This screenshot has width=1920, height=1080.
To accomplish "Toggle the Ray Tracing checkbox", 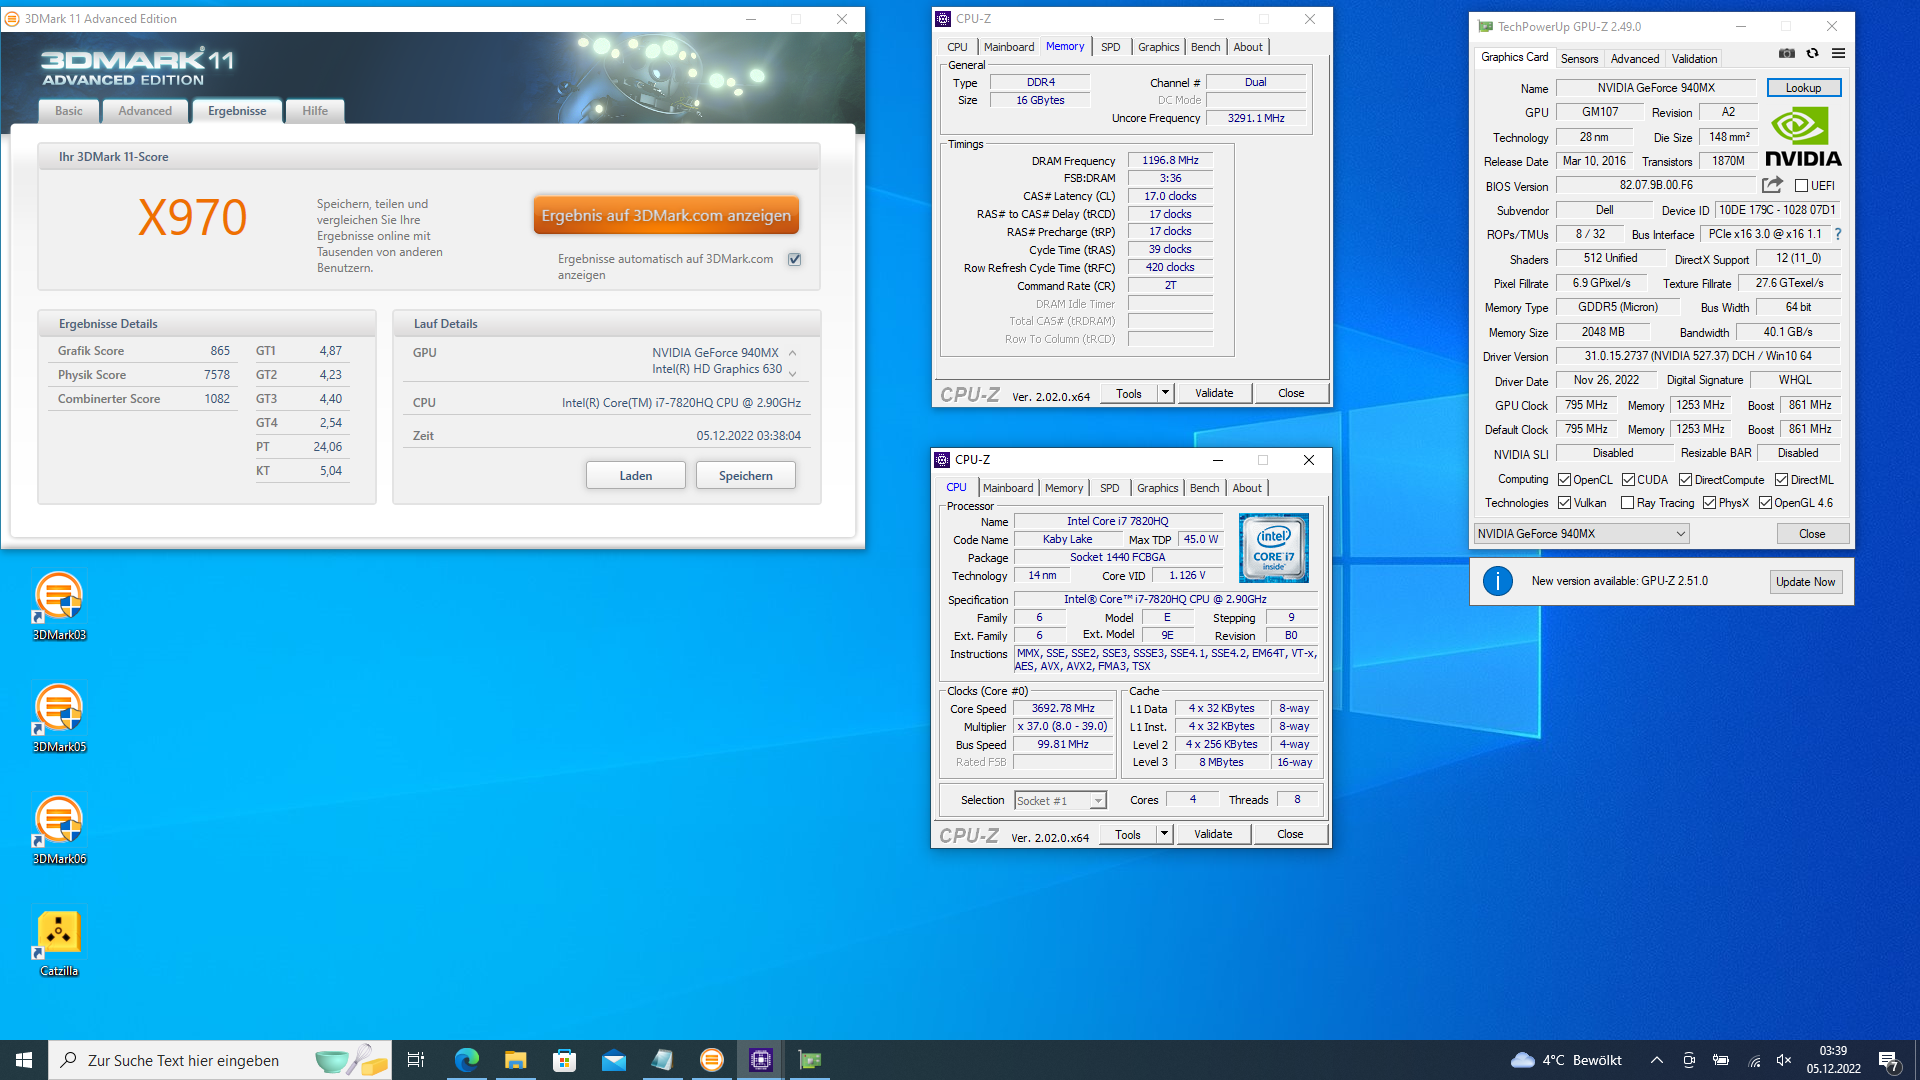I will click(x=1627, y=503).
